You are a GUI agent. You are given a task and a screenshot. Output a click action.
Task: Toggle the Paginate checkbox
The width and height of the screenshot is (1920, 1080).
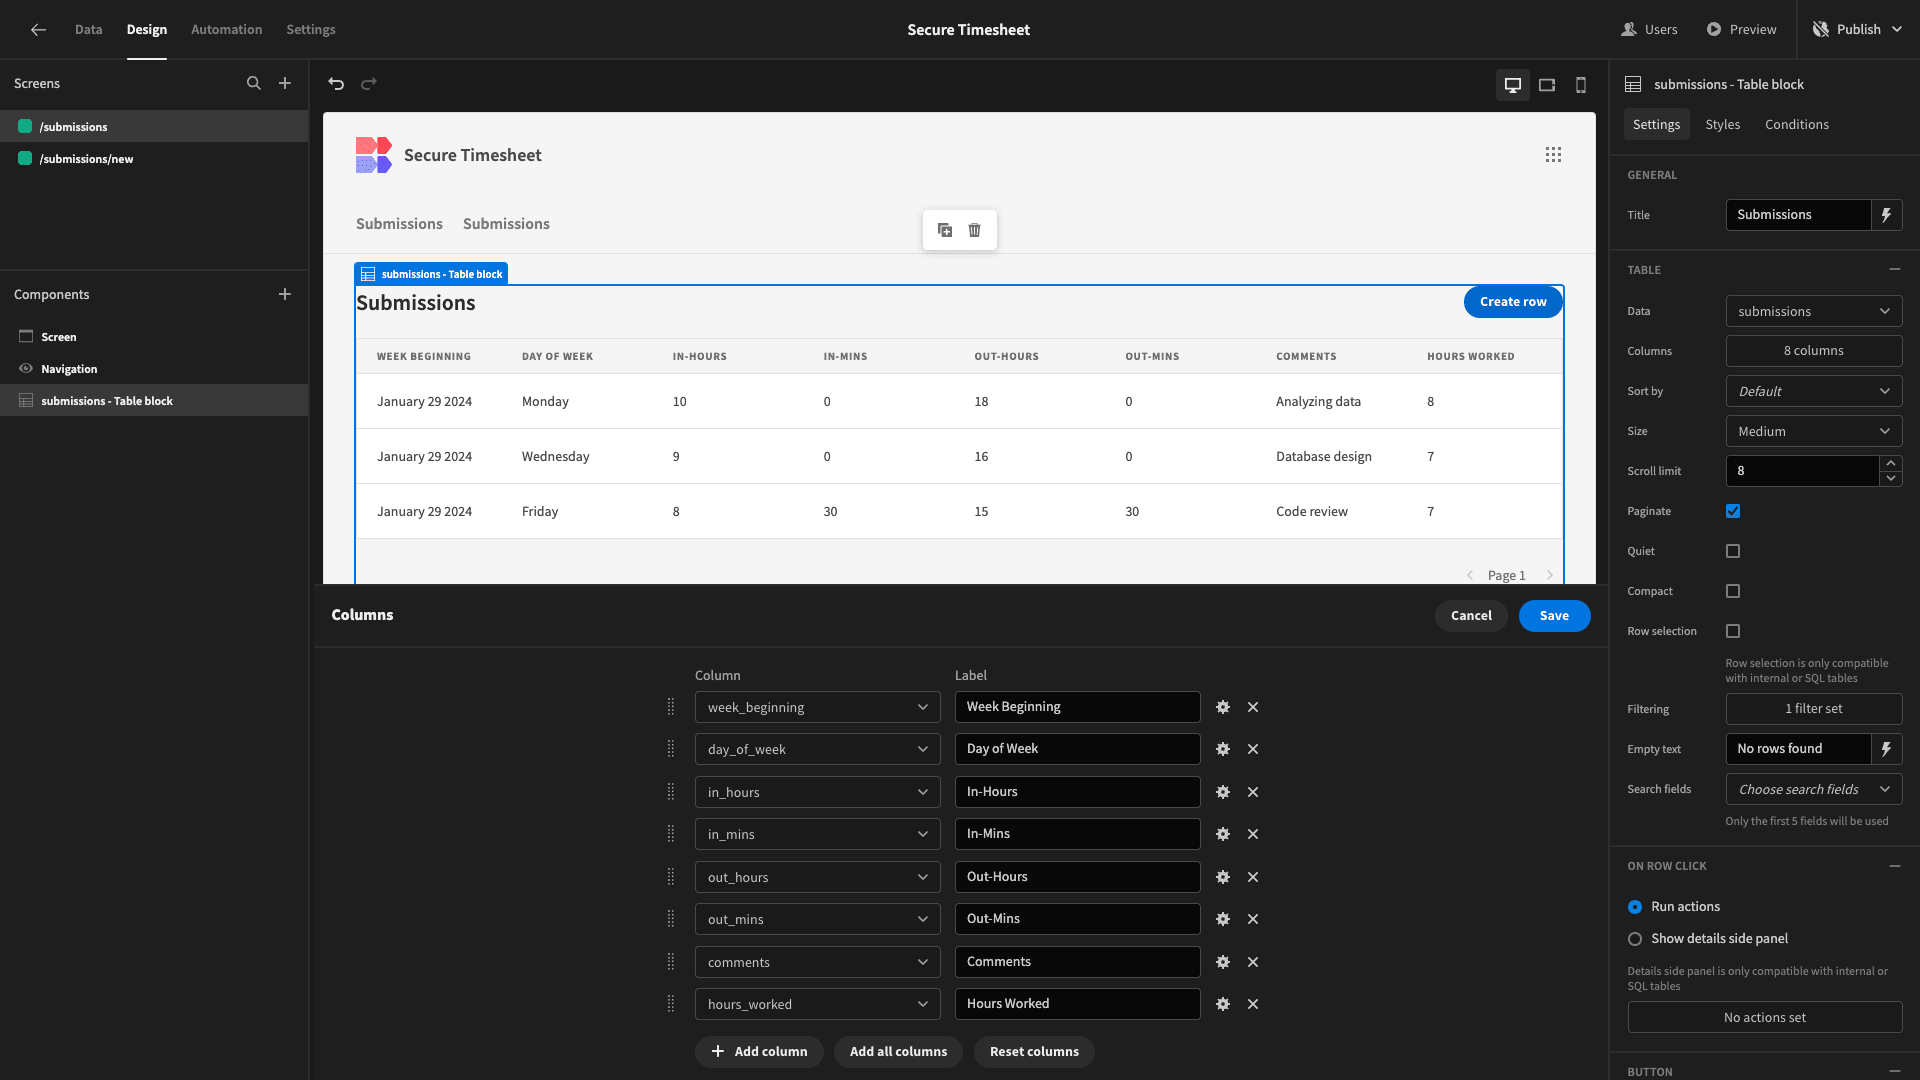click(x=1733, y=511)
